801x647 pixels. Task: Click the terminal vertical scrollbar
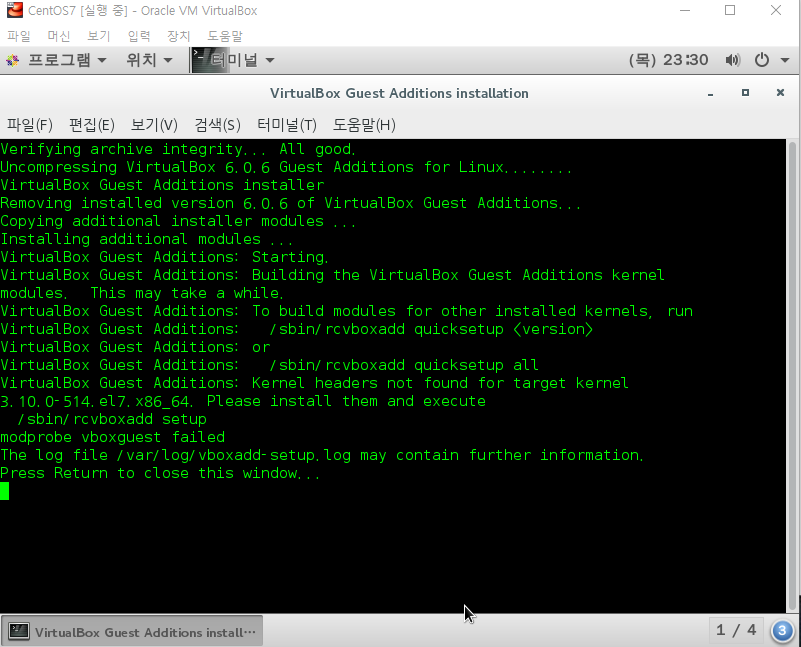[x=792, y=375]
